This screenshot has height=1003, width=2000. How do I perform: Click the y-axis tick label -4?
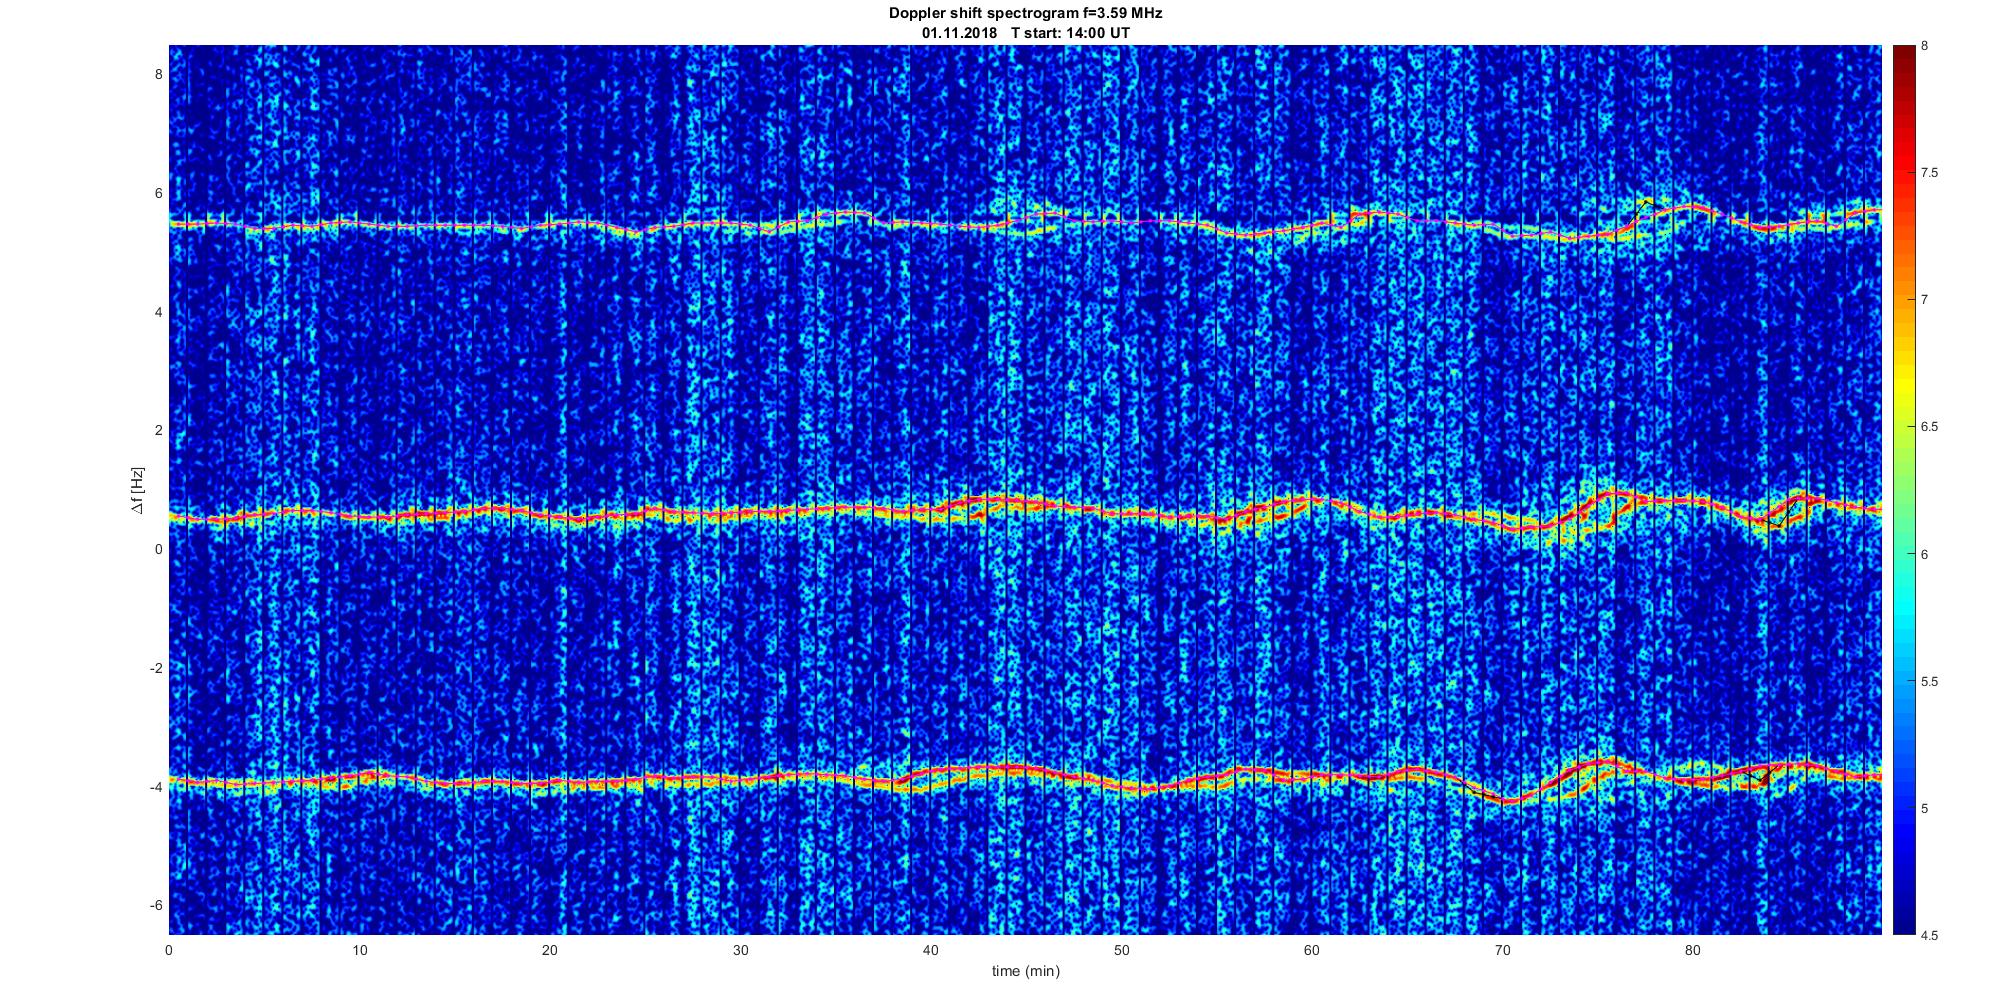pos(155,787)
